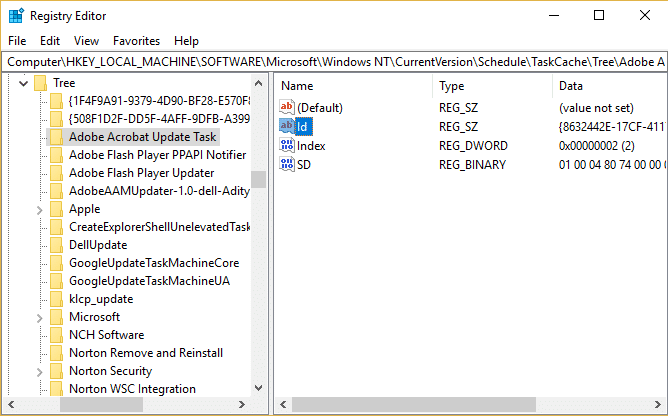Select the Id string value icon
The width and height of the screenshot is (668, 416).
[x=288, y=126]
